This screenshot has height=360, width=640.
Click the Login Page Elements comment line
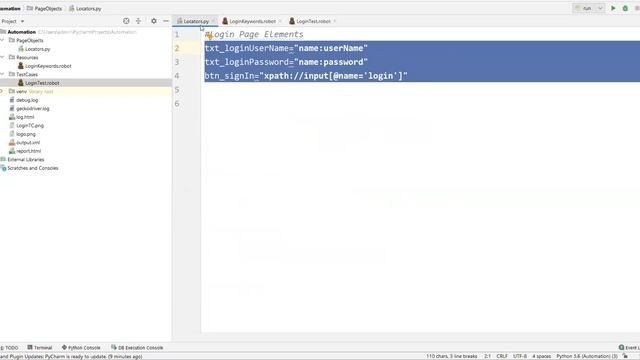(254, 34)
